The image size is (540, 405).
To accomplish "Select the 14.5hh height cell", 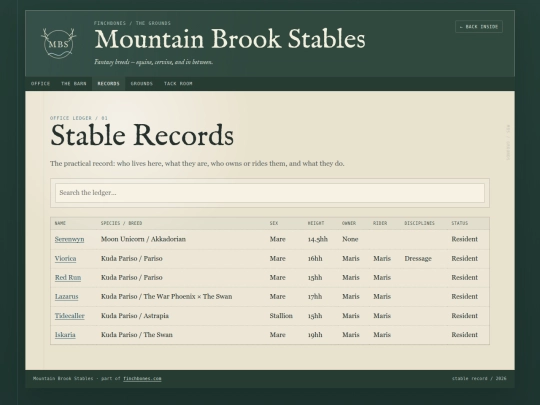I will point(318,239).
